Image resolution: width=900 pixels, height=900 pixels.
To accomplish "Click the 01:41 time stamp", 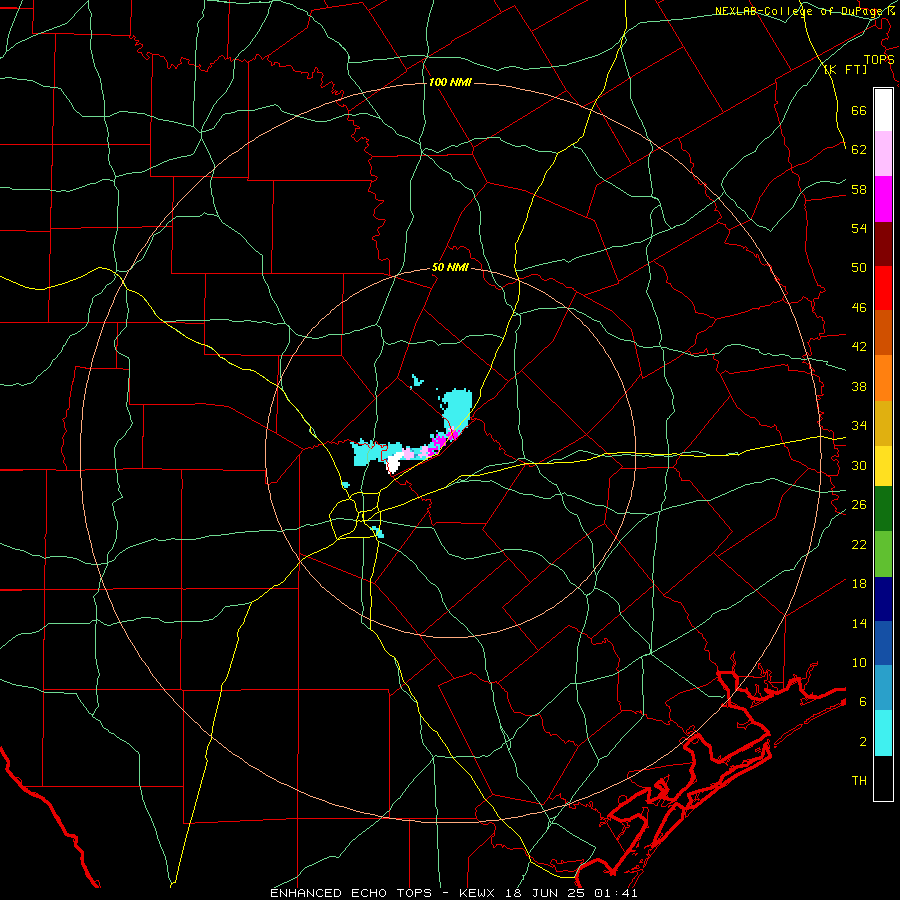I will (x=614, y=893).
